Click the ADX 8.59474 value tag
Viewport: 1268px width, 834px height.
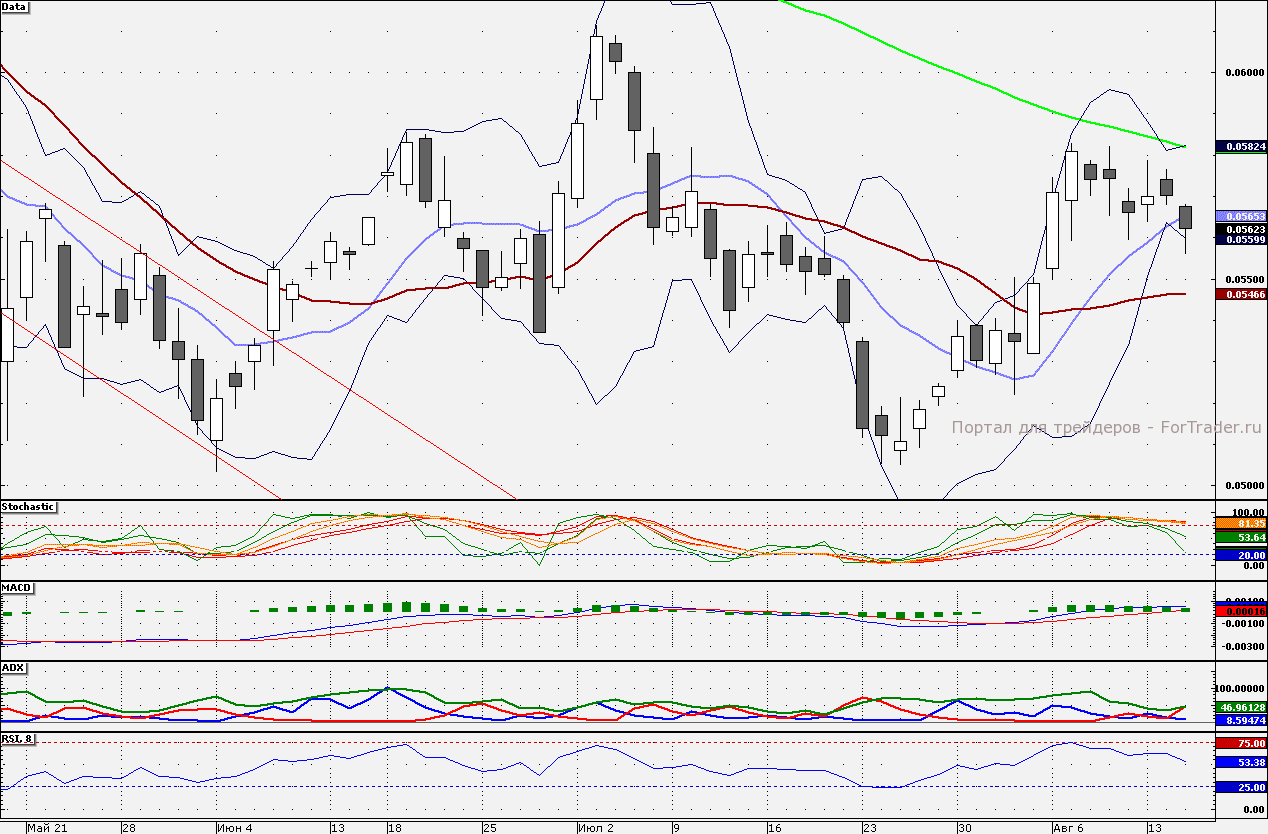click(x=1241, y=719)
